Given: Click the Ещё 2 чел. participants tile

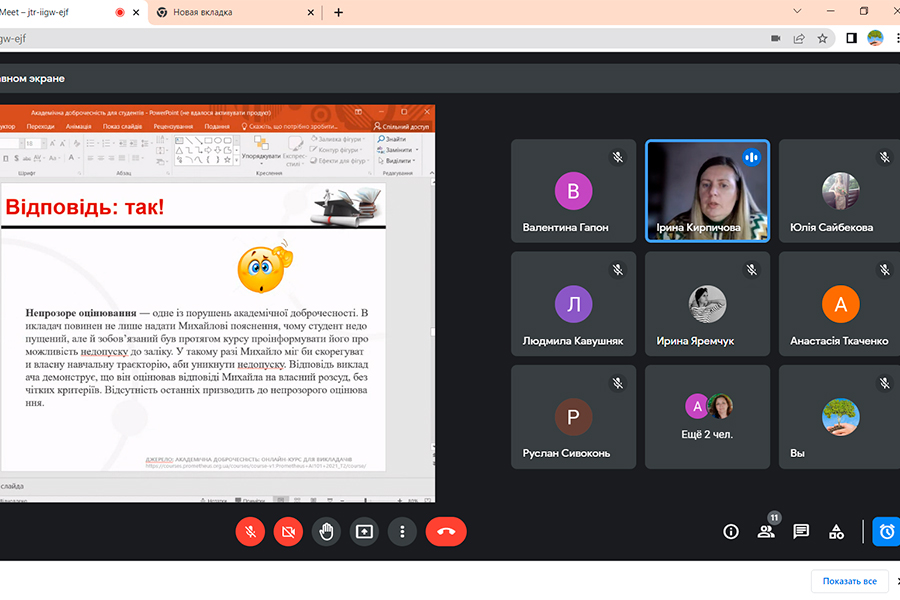Looking at the screenshot, I should pyautogui.click(x=707, y=417).
